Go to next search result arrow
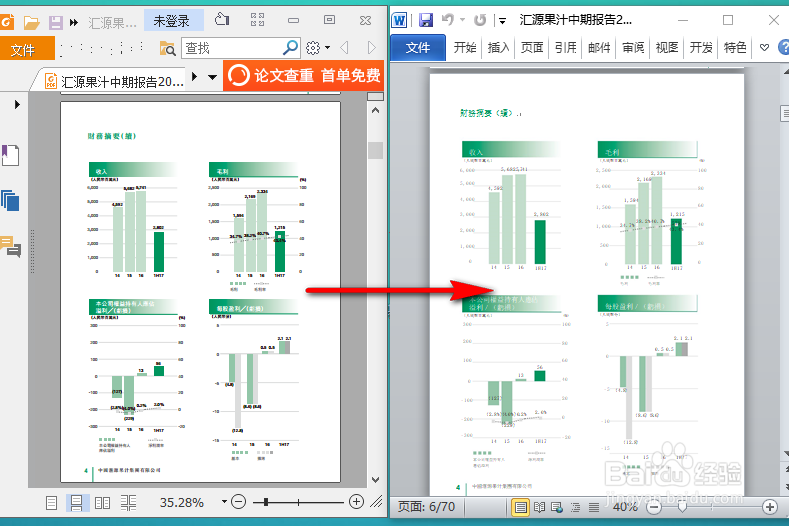The image size is (789, 526). coord(372,48)
